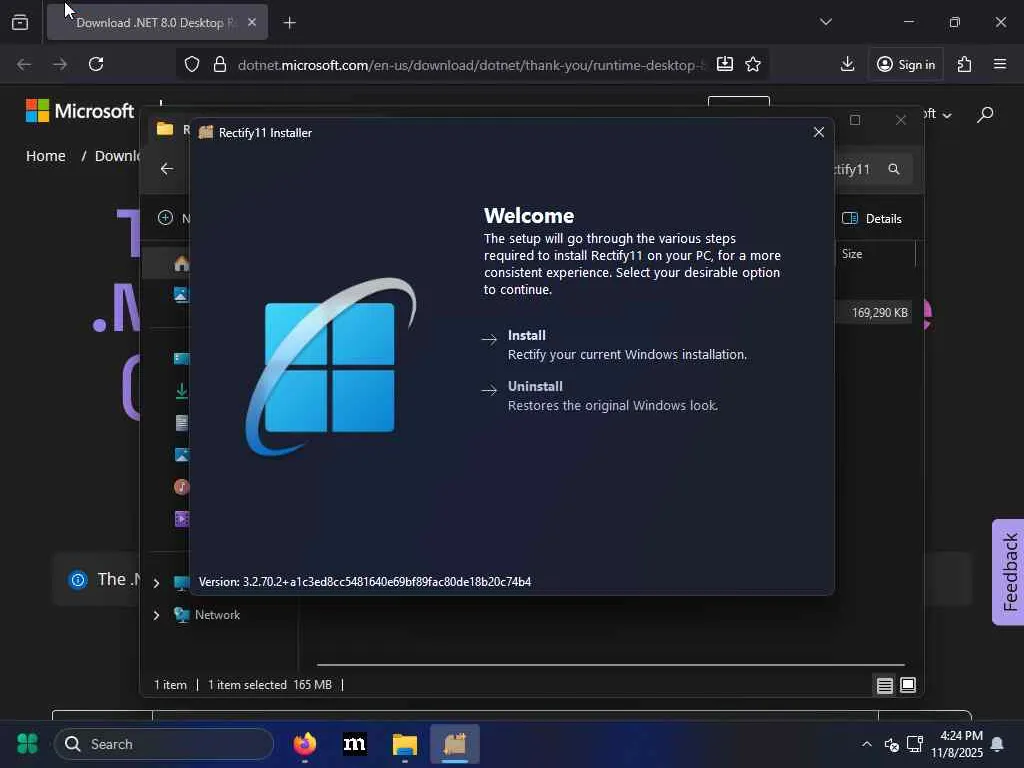1024x768 pixels.
Task: Click New button in Explorer toolbar
Action: pos(173,218)
